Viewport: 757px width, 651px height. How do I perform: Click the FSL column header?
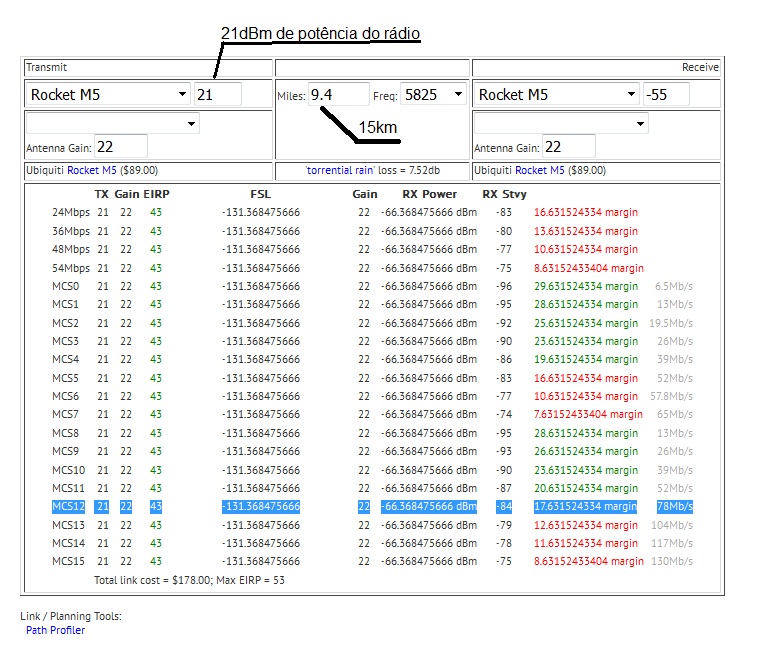coord(261,194)
